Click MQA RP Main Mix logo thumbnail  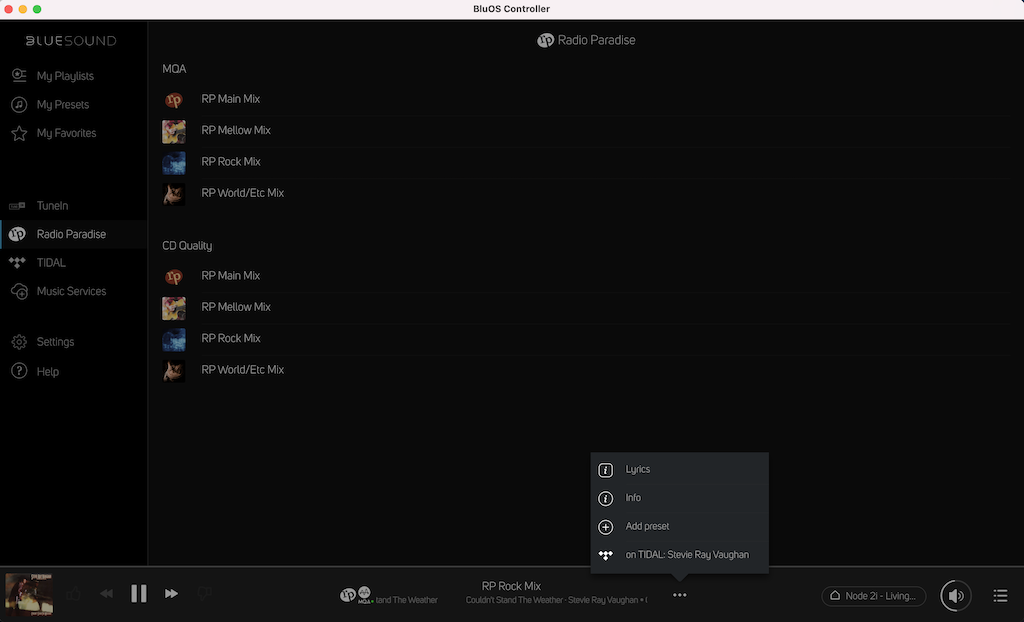pos(174,100)
